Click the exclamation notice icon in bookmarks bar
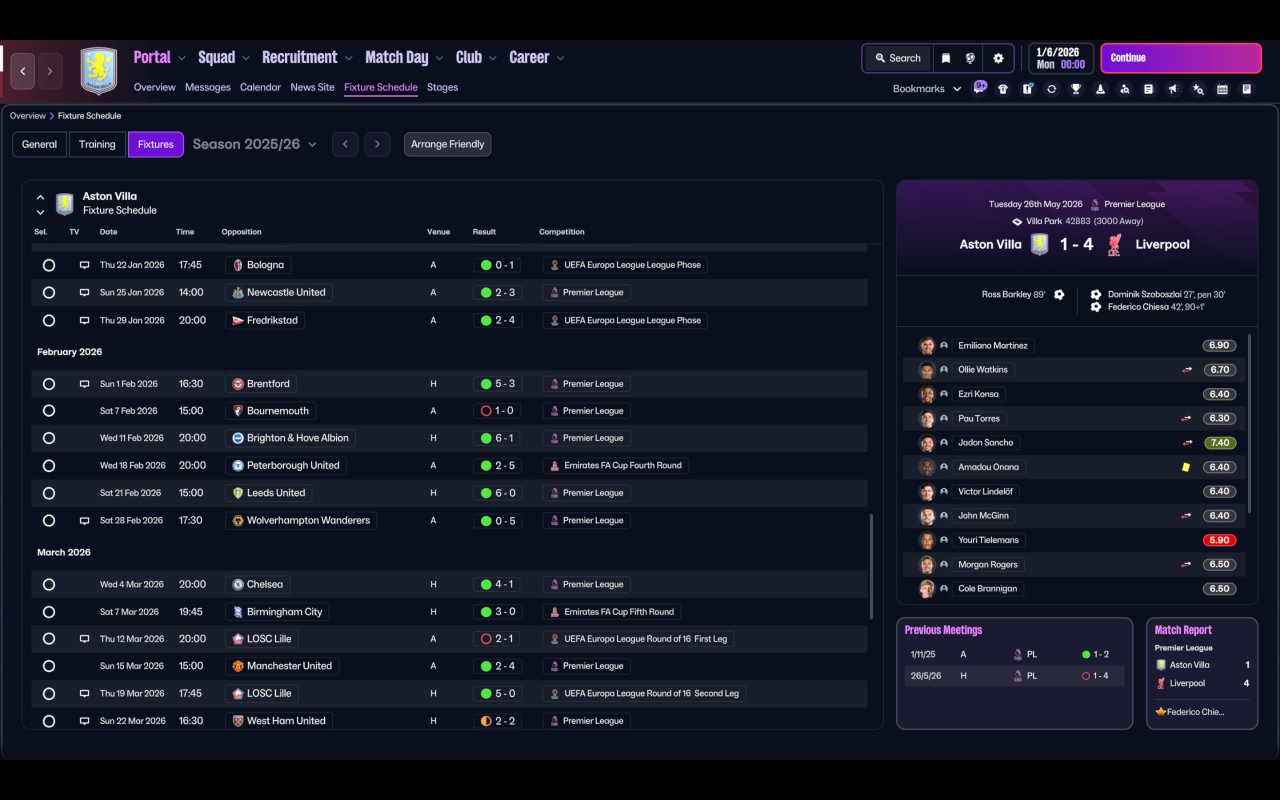This screenshot has height=800, width=1280. pos(1027,89)
